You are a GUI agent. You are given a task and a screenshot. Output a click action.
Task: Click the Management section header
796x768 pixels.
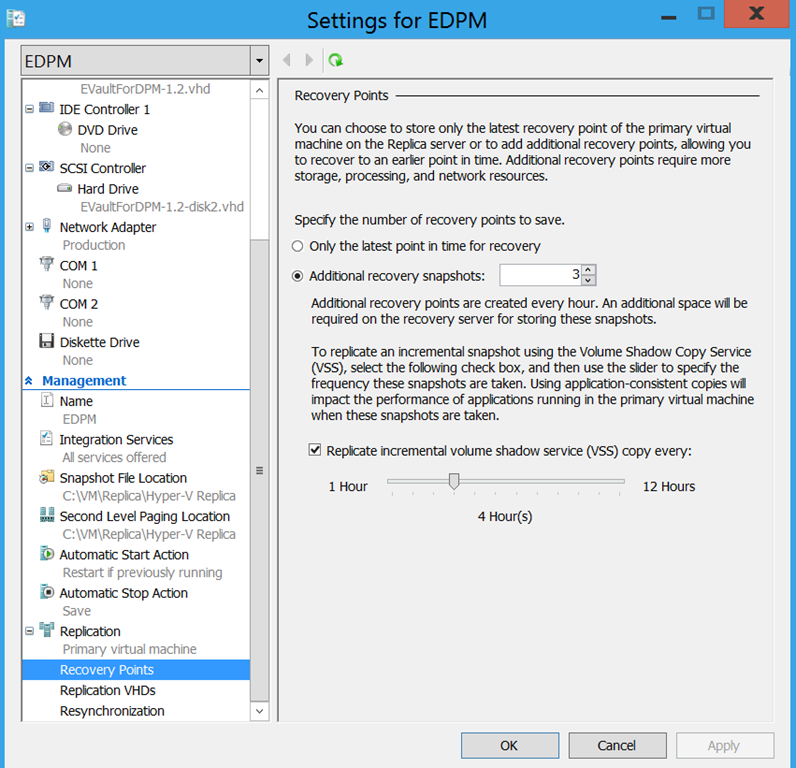click(x=84, y=381)
